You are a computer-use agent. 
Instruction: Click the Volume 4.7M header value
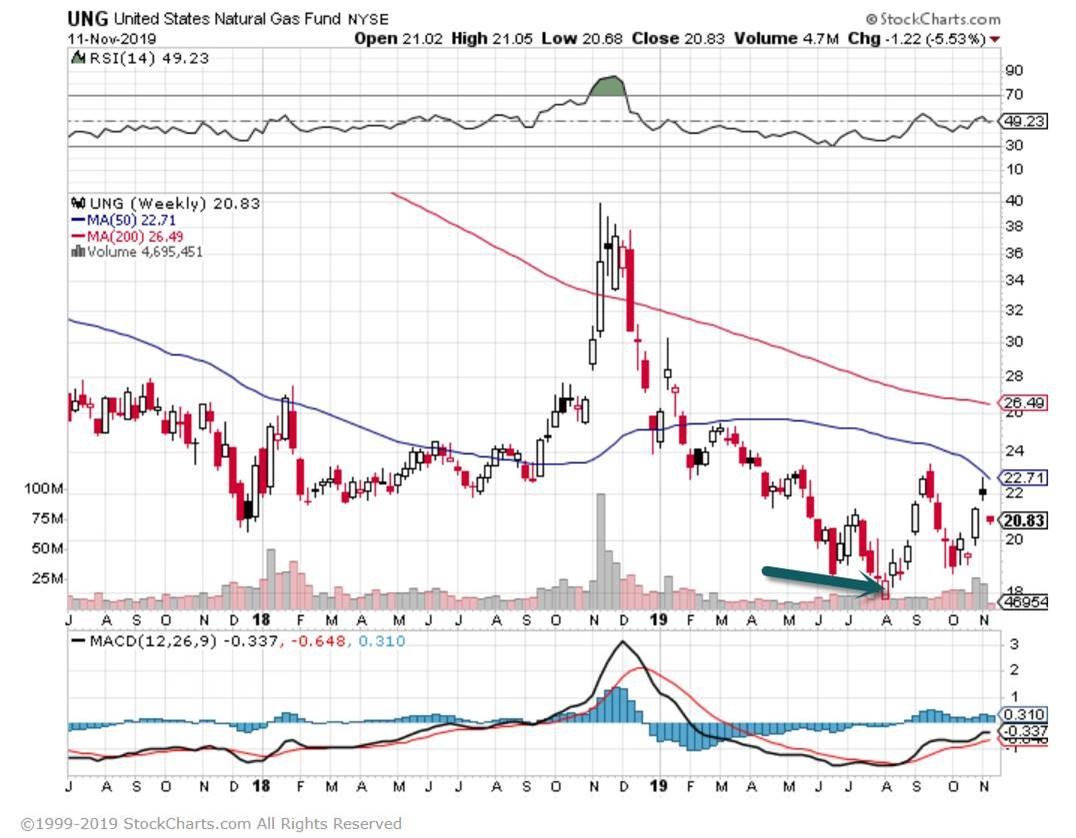(x=786, y=38)
